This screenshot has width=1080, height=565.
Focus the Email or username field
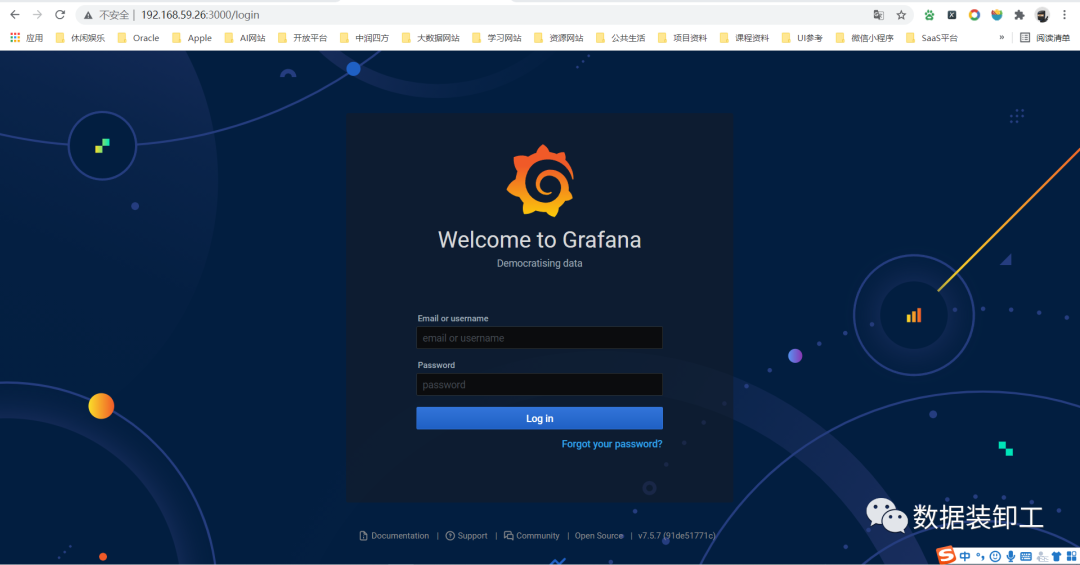coord(539,338)
